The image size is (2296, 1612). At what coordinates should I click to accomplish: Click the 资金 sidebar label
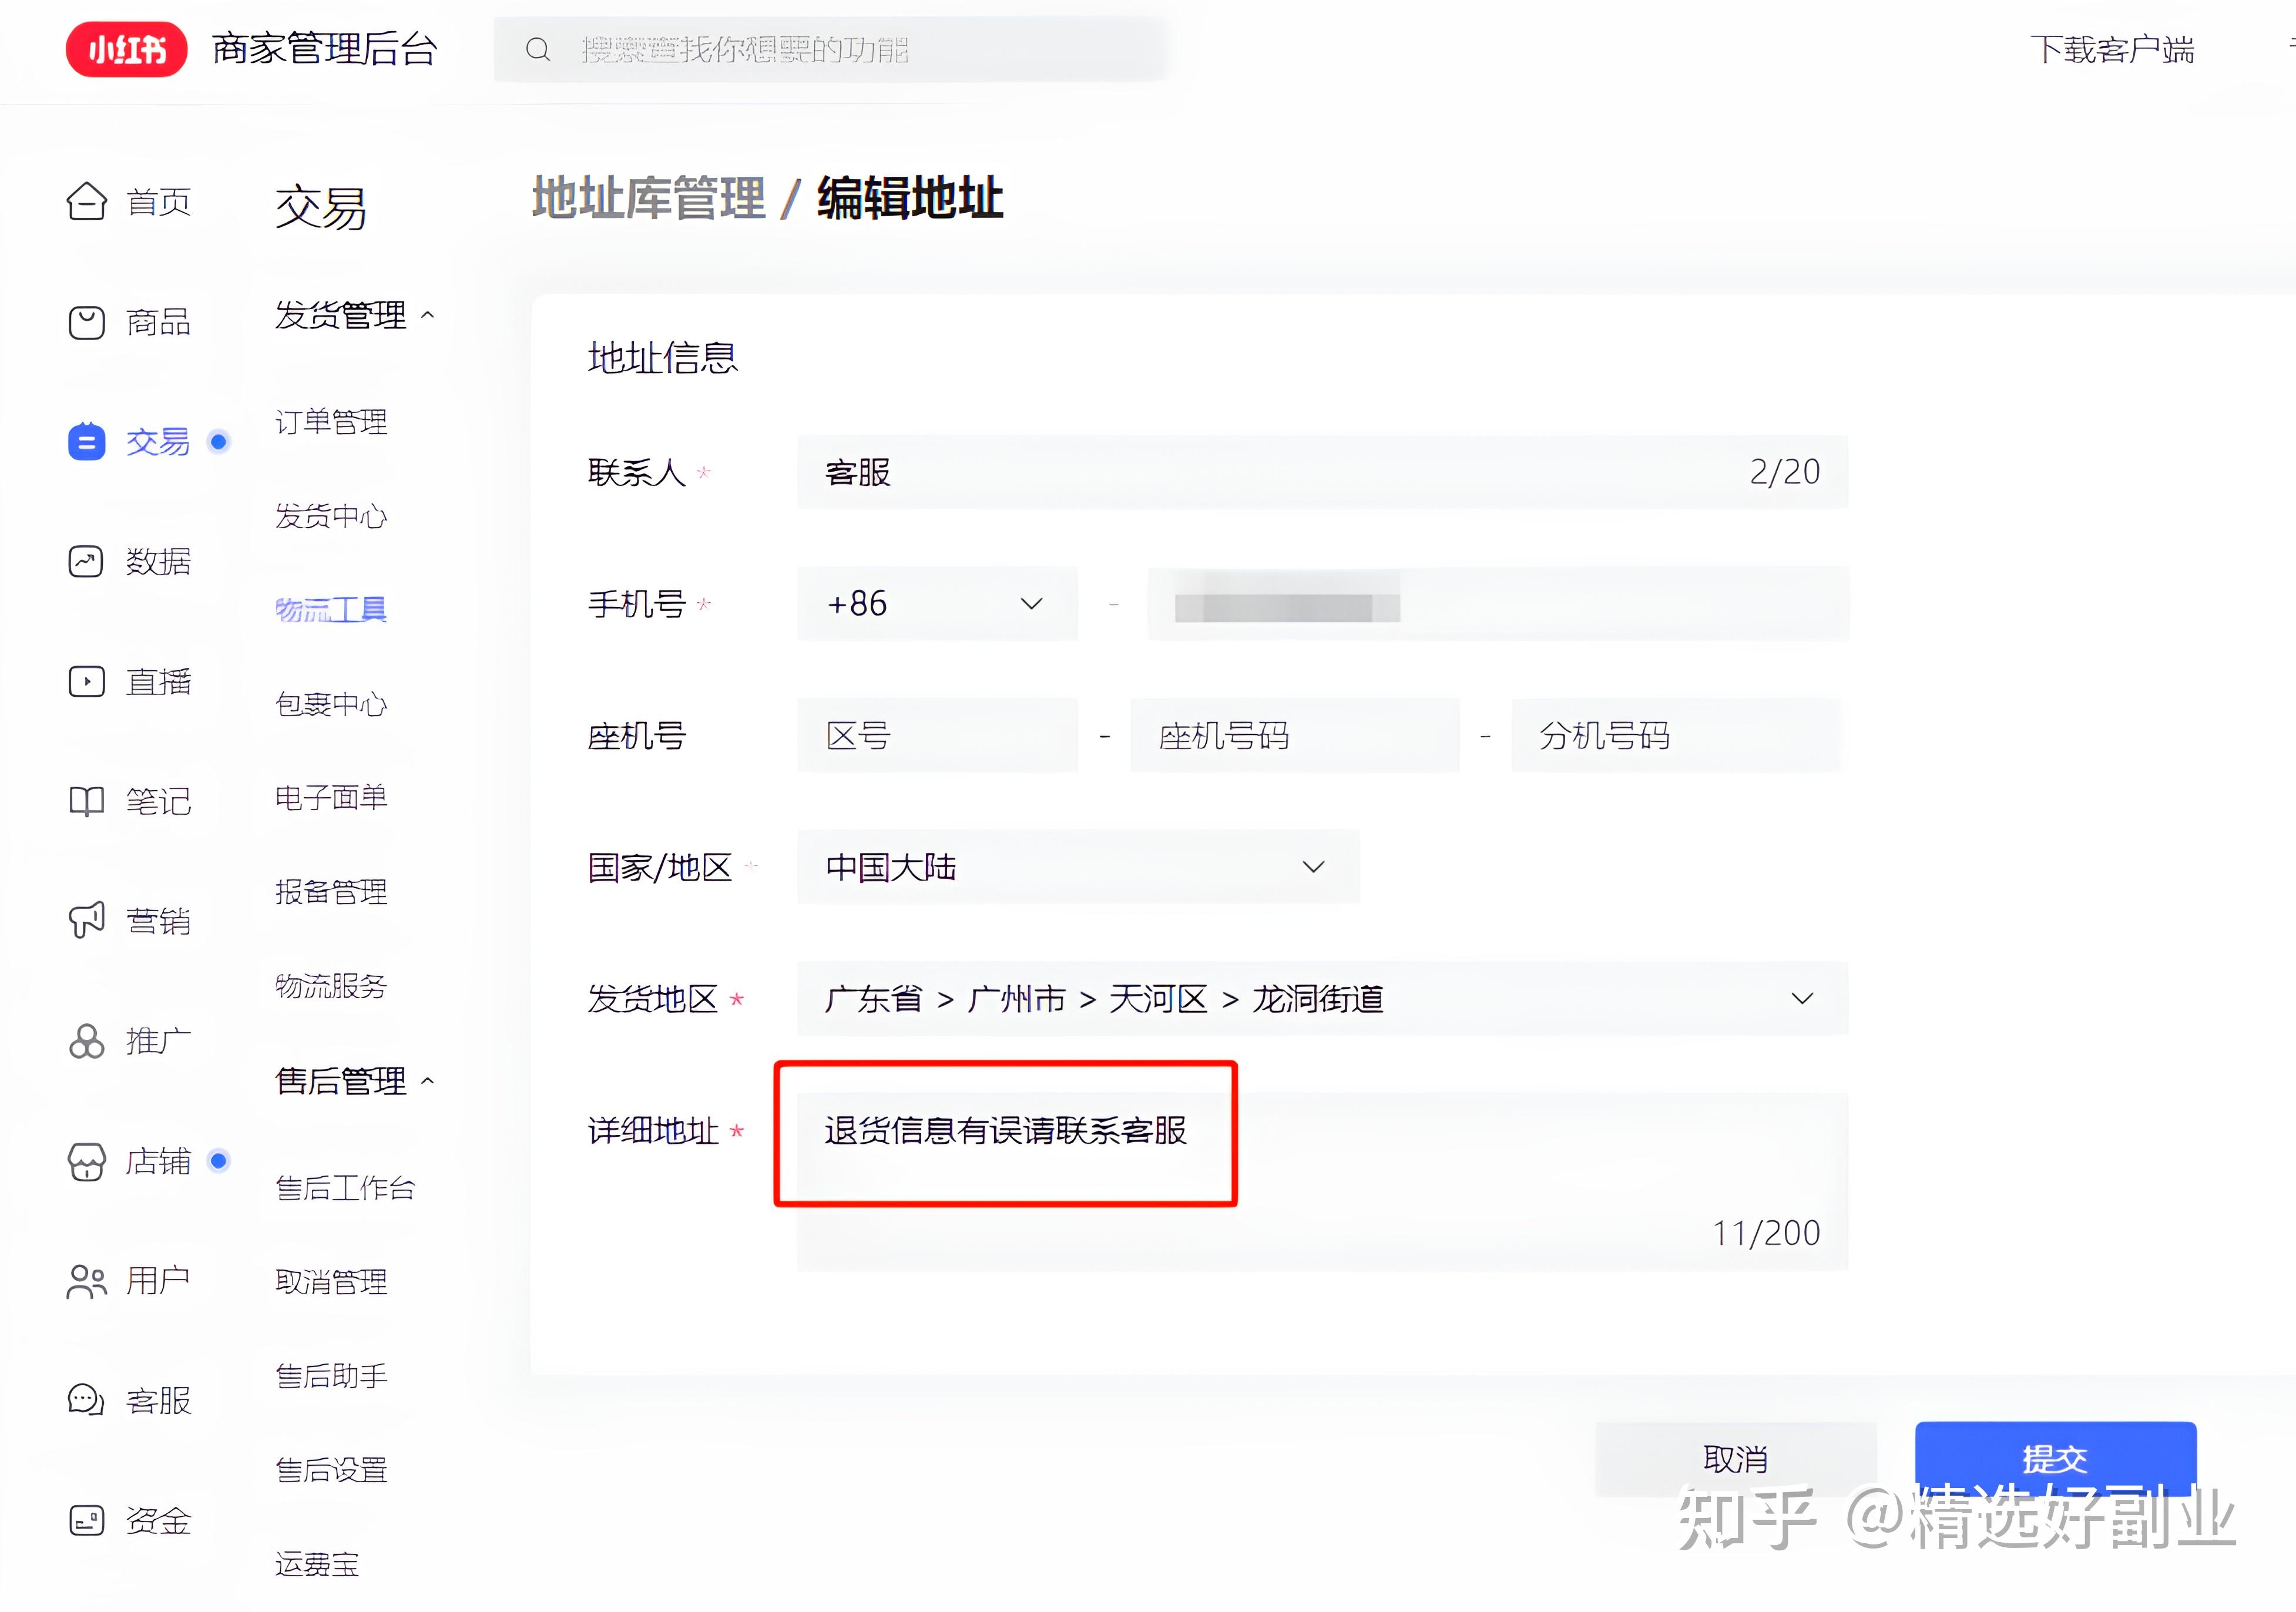158,1521
